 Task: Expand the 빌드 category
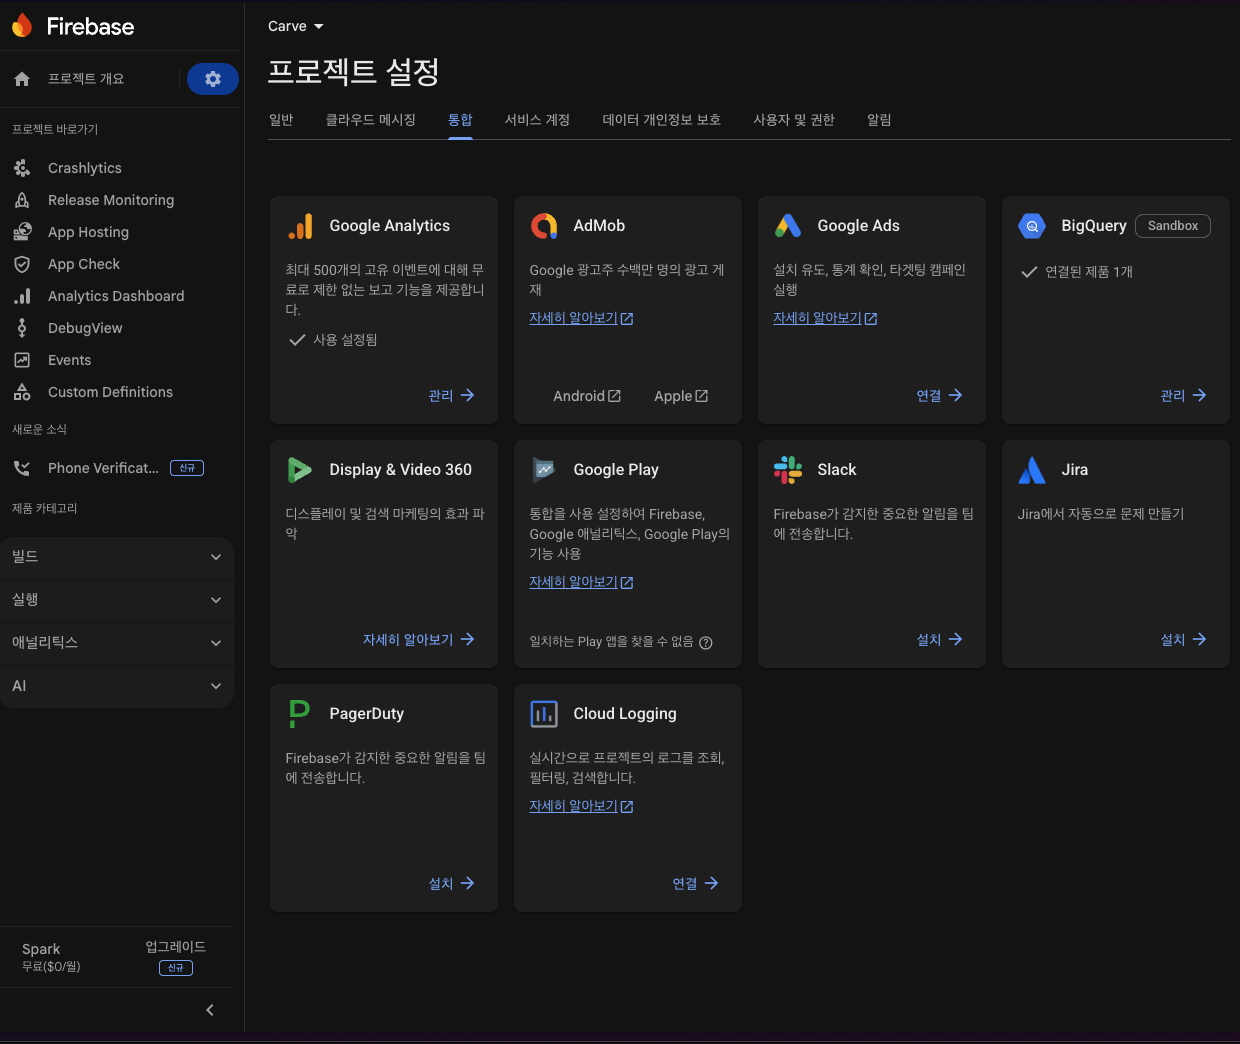(117, 557)
